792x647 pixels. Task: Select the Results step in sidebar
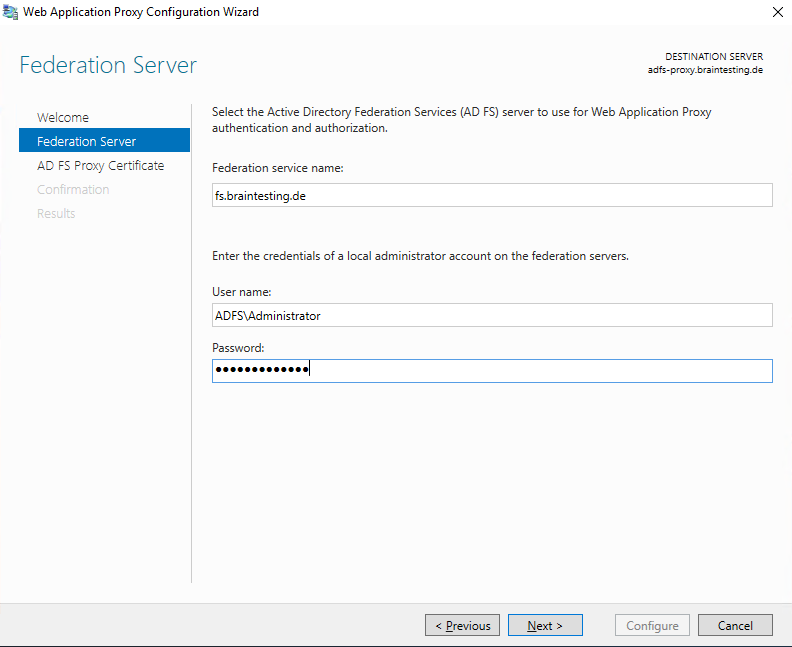[56, 213]
